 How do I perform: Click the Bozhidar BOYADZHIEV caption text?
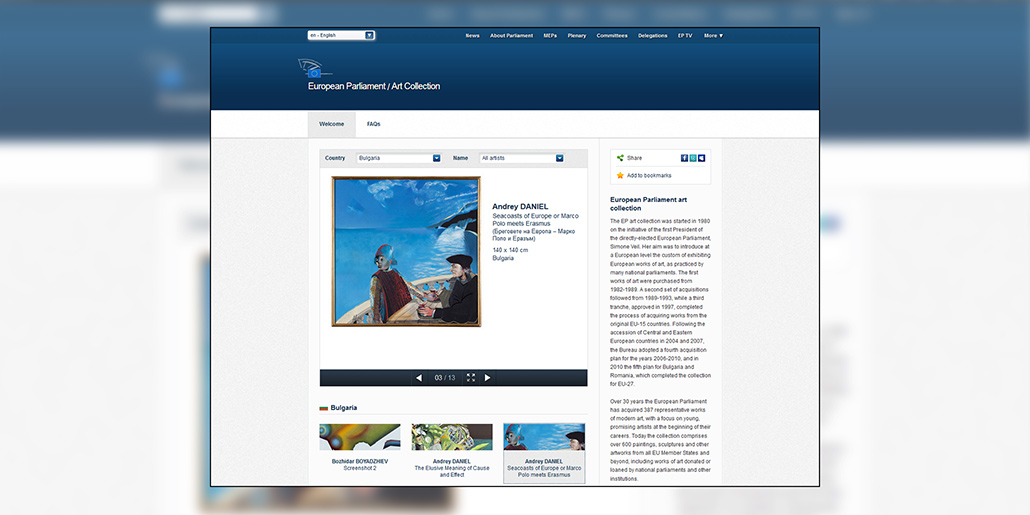[x=359, y=461]
